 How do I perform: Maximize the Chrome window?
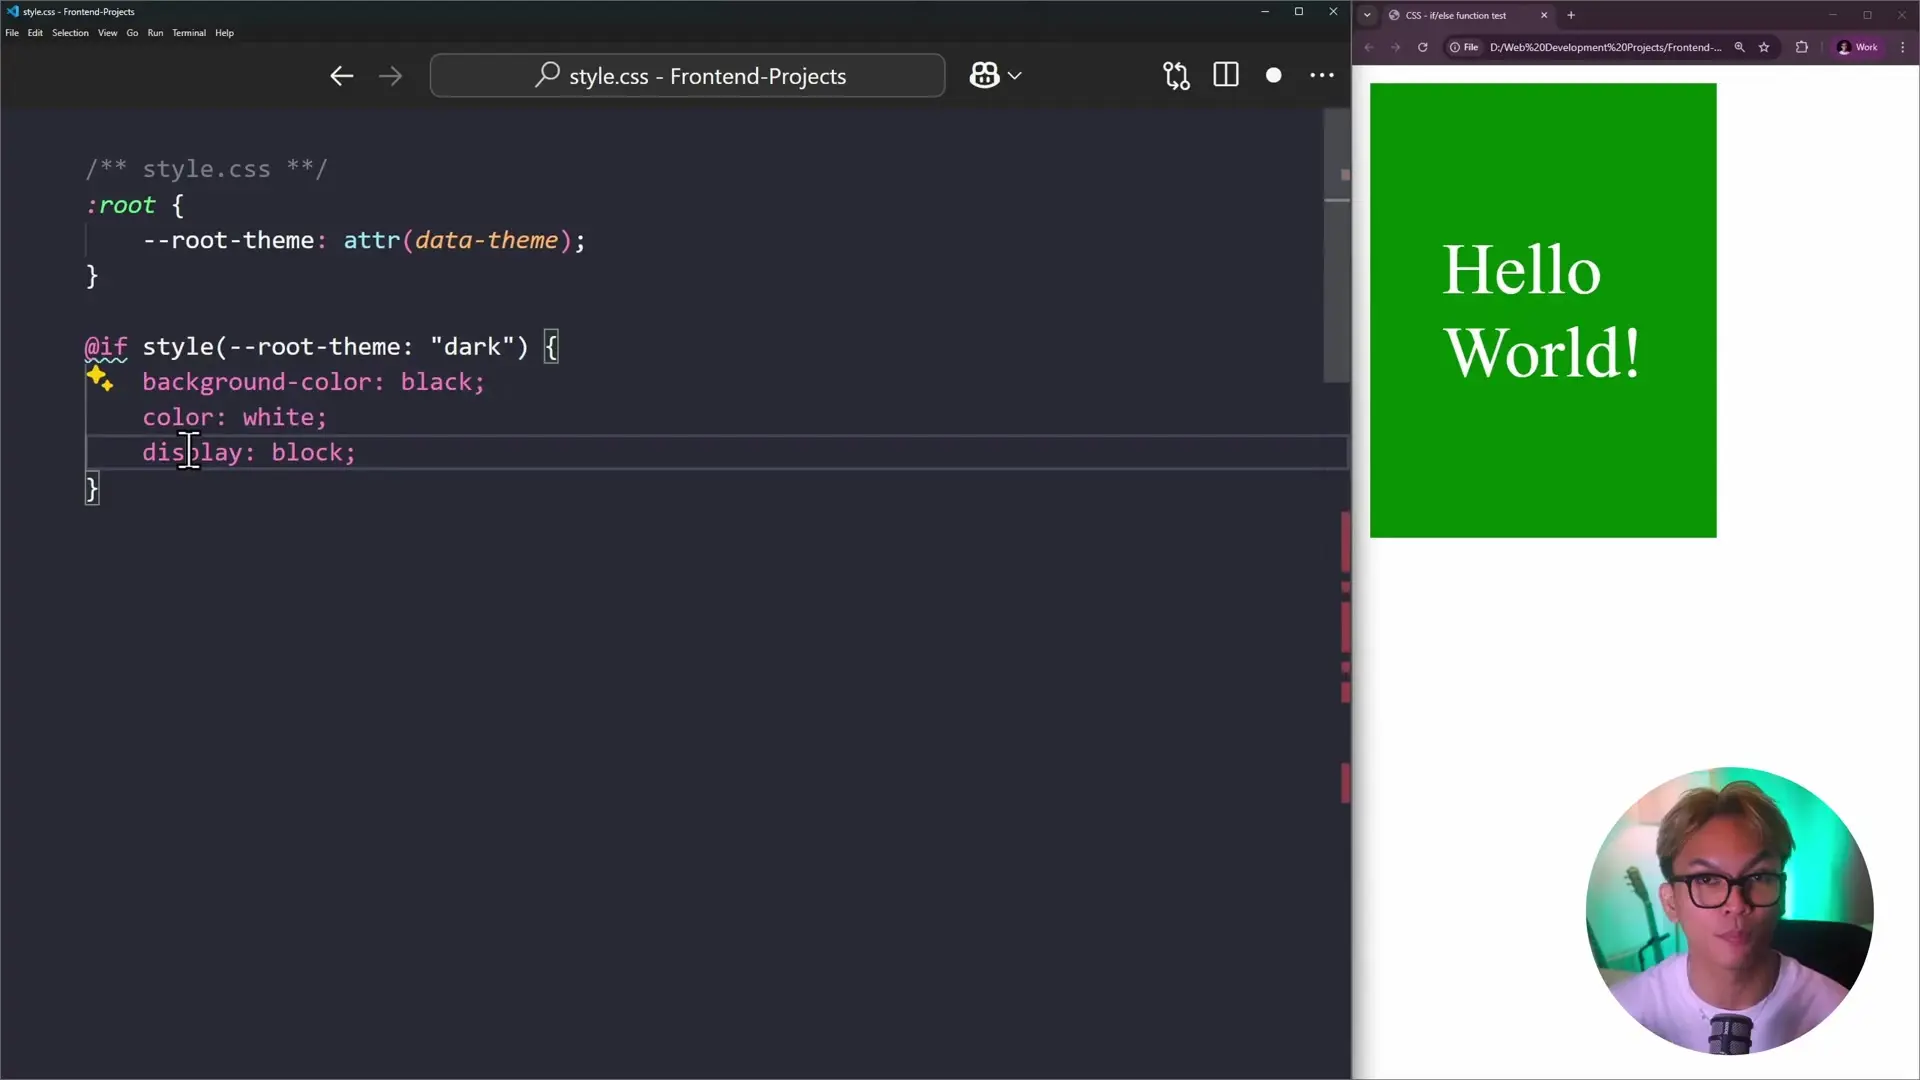pyautogui.click(x=1867, y=15)
